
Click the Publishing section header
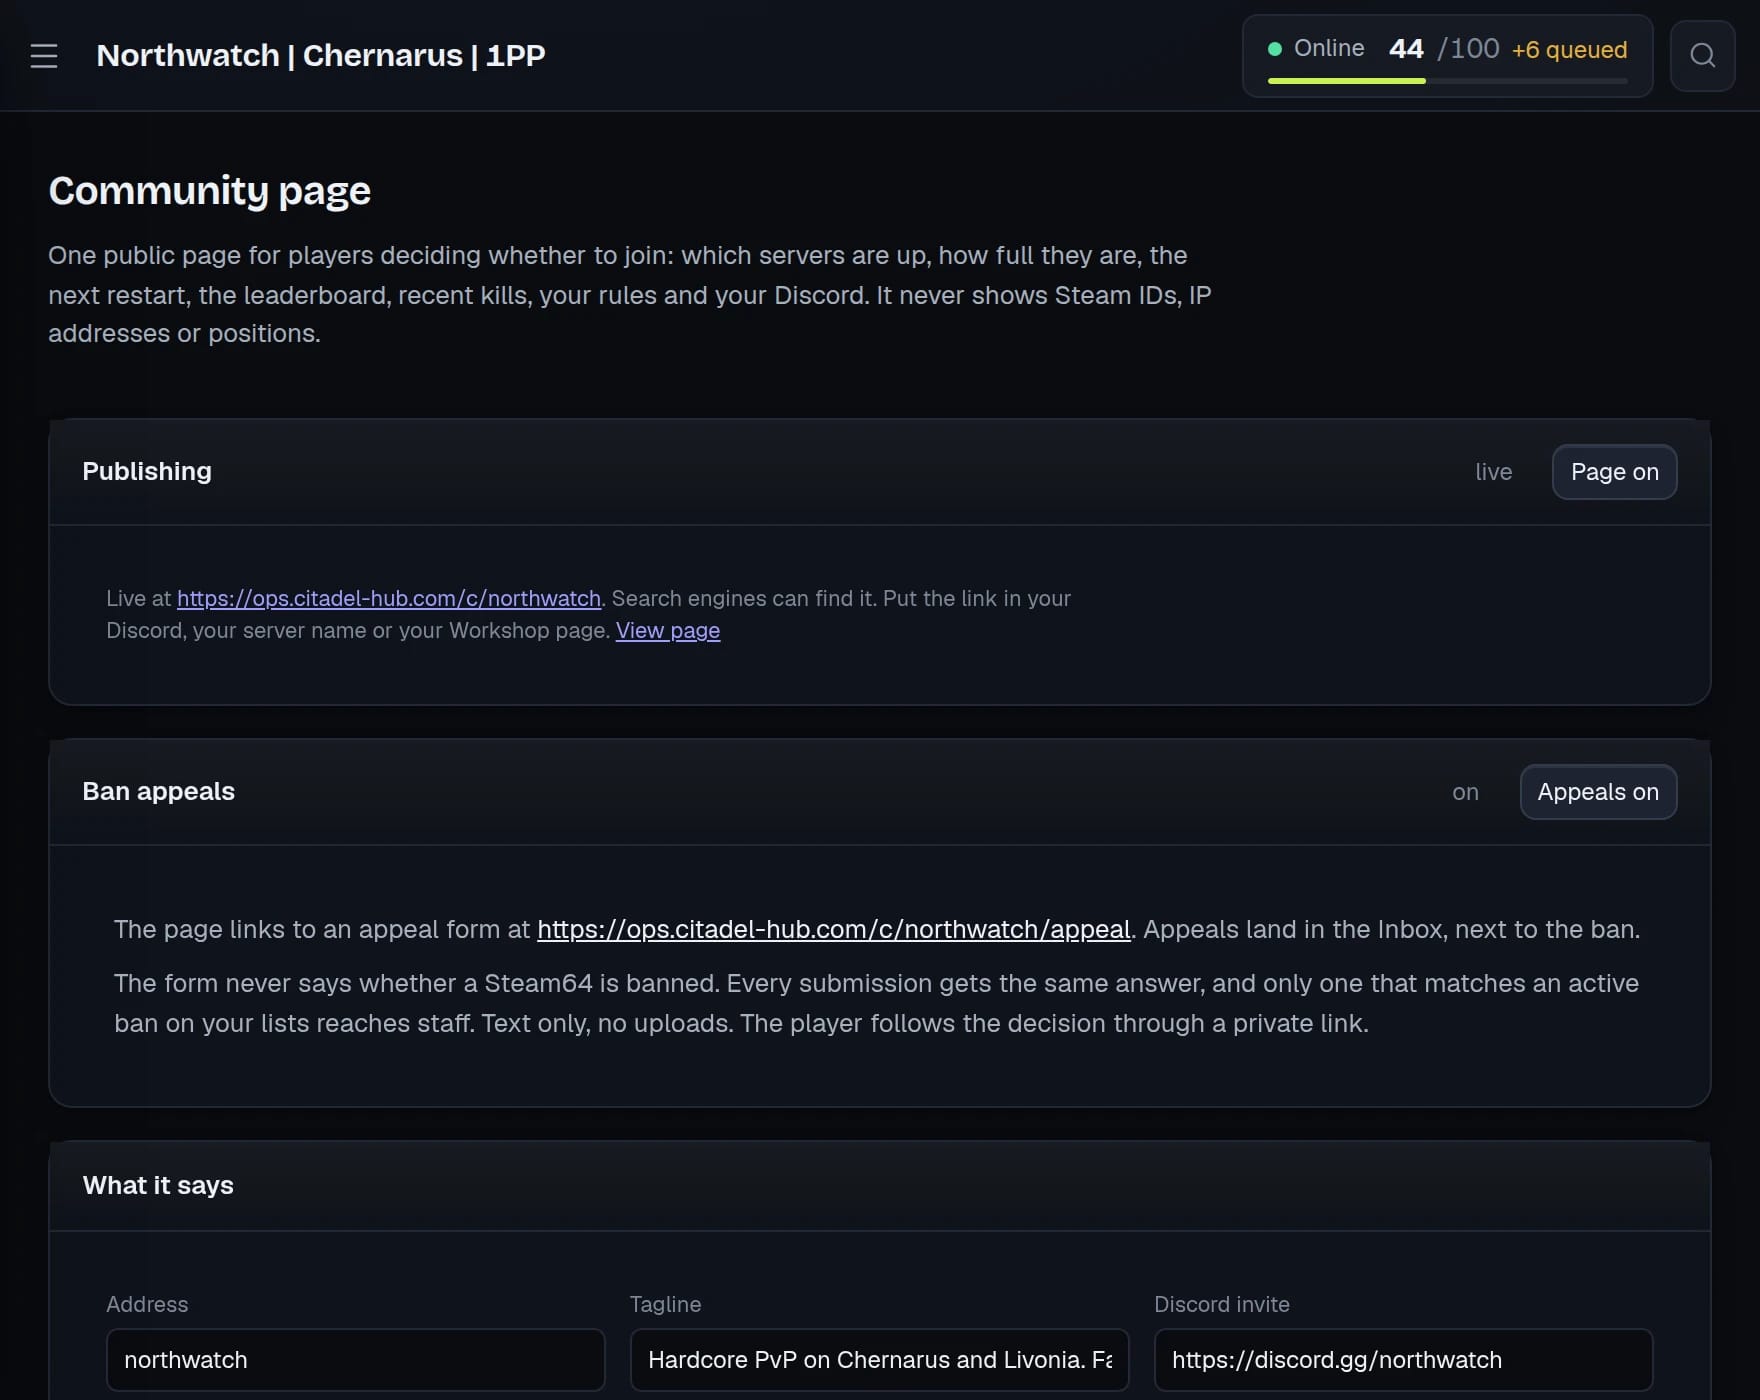880,472
